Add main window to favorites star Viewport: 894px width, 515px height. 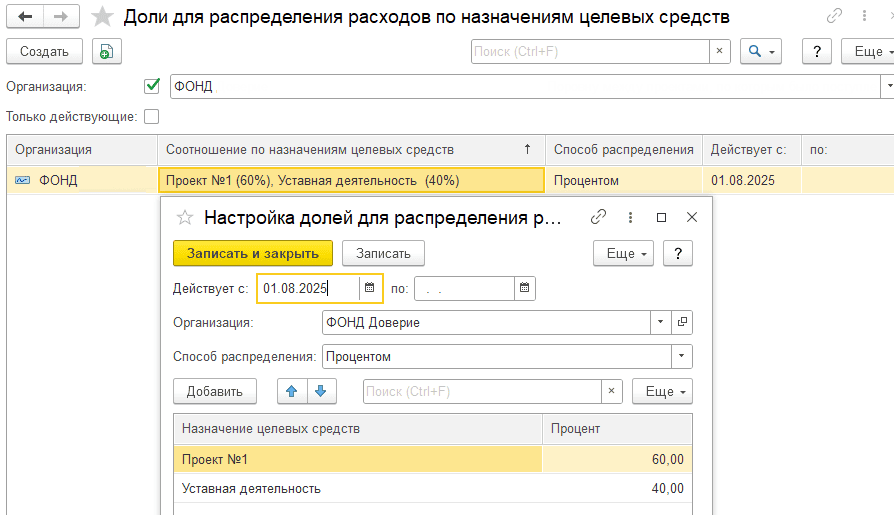pos(102,17)
